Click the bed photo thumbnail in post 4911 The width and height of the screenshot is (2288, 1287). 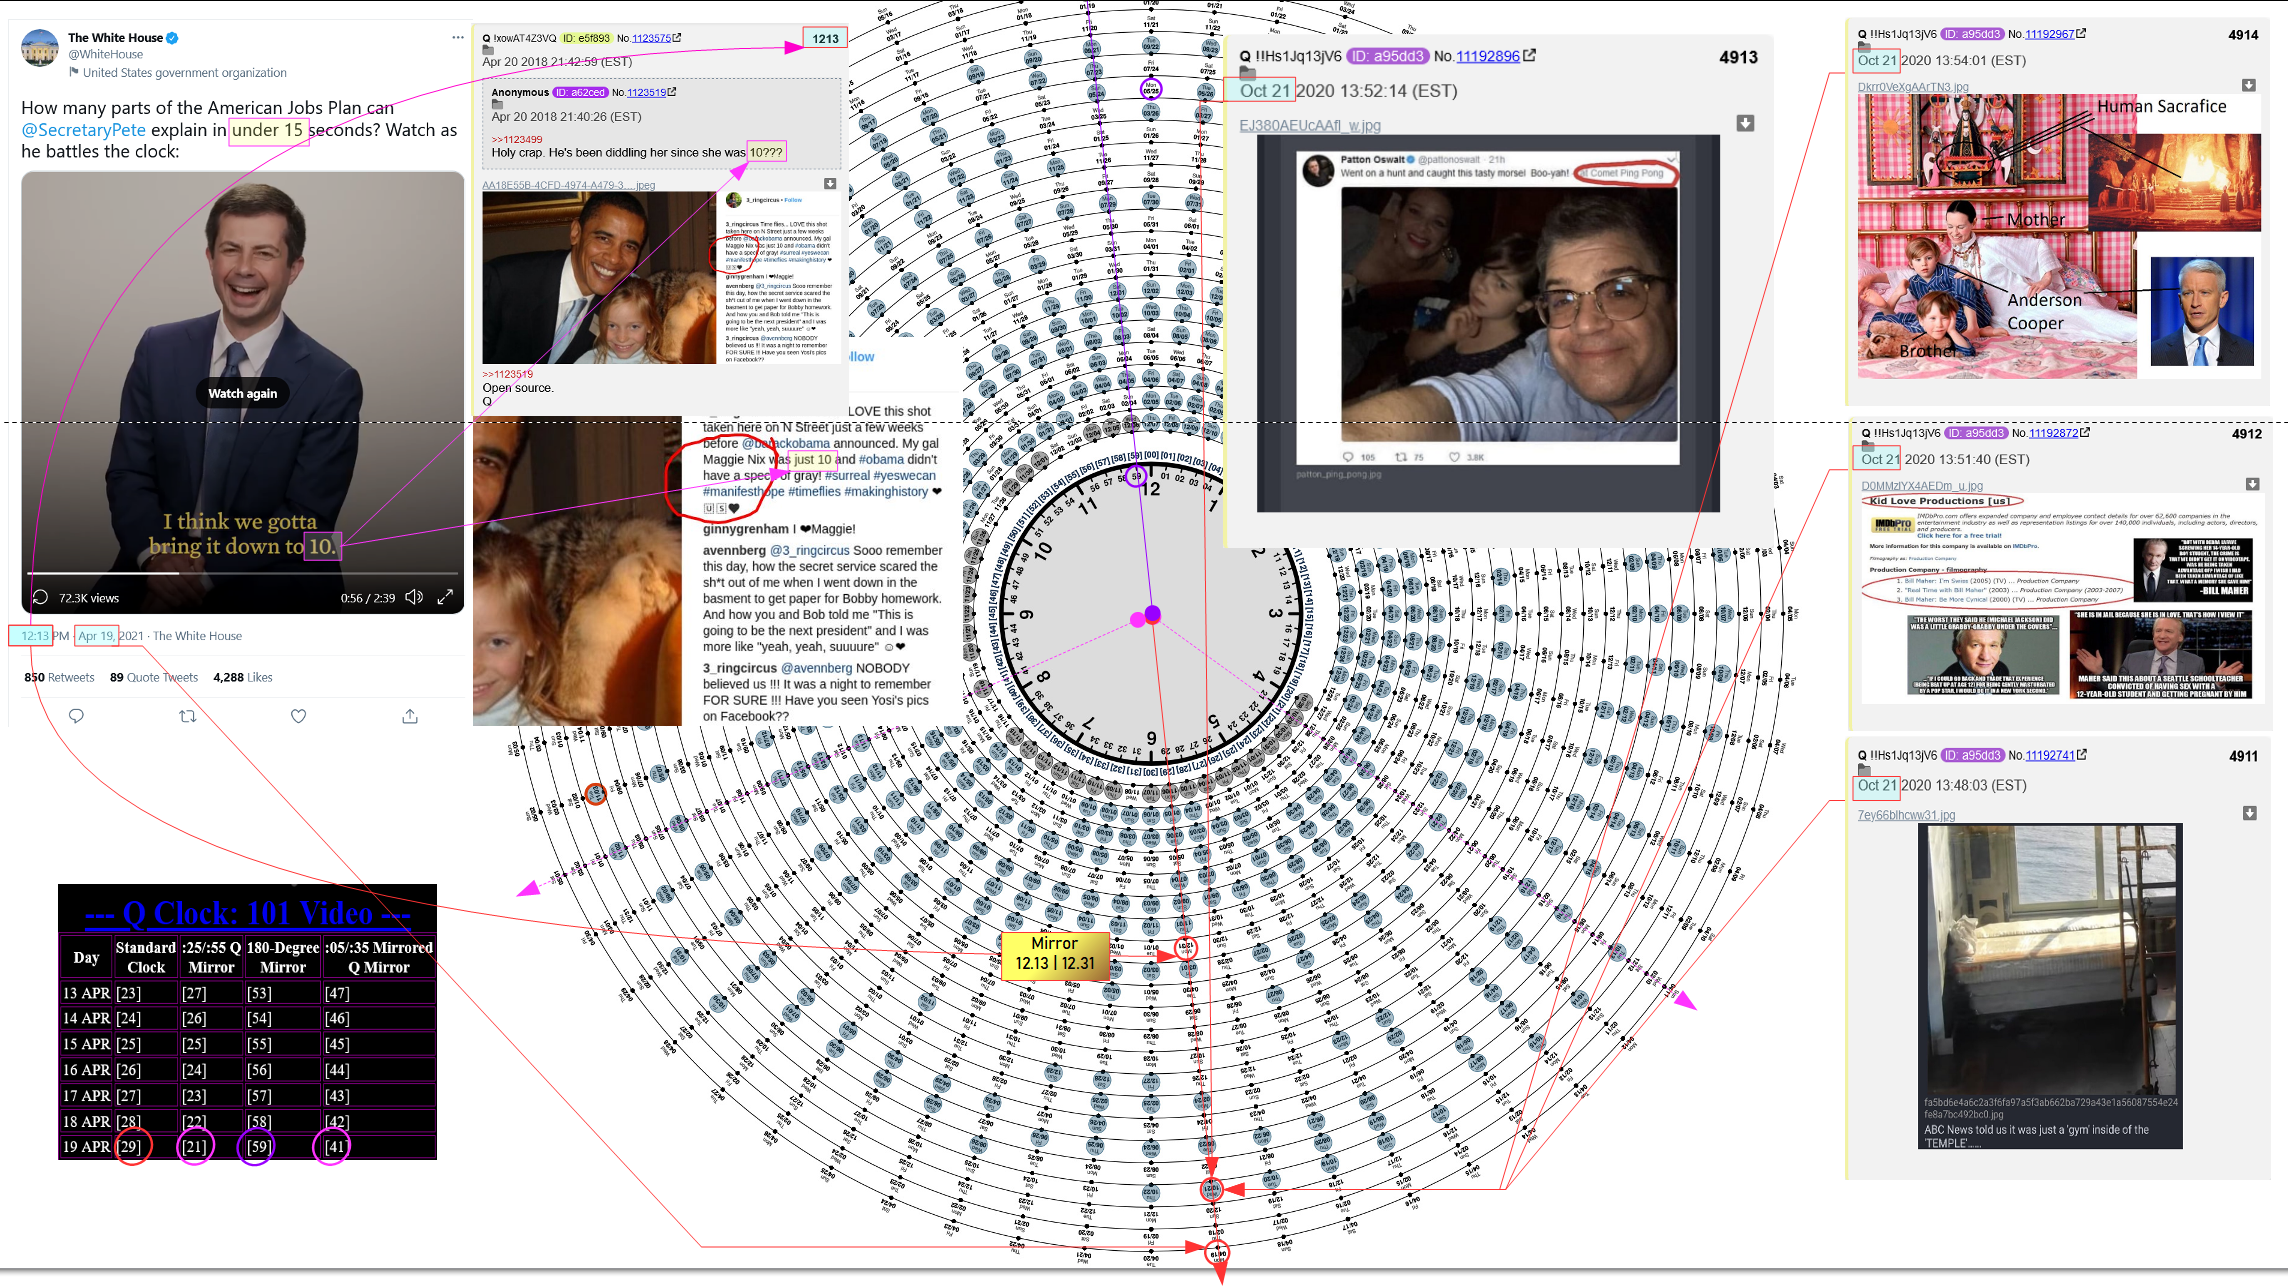2050,986
